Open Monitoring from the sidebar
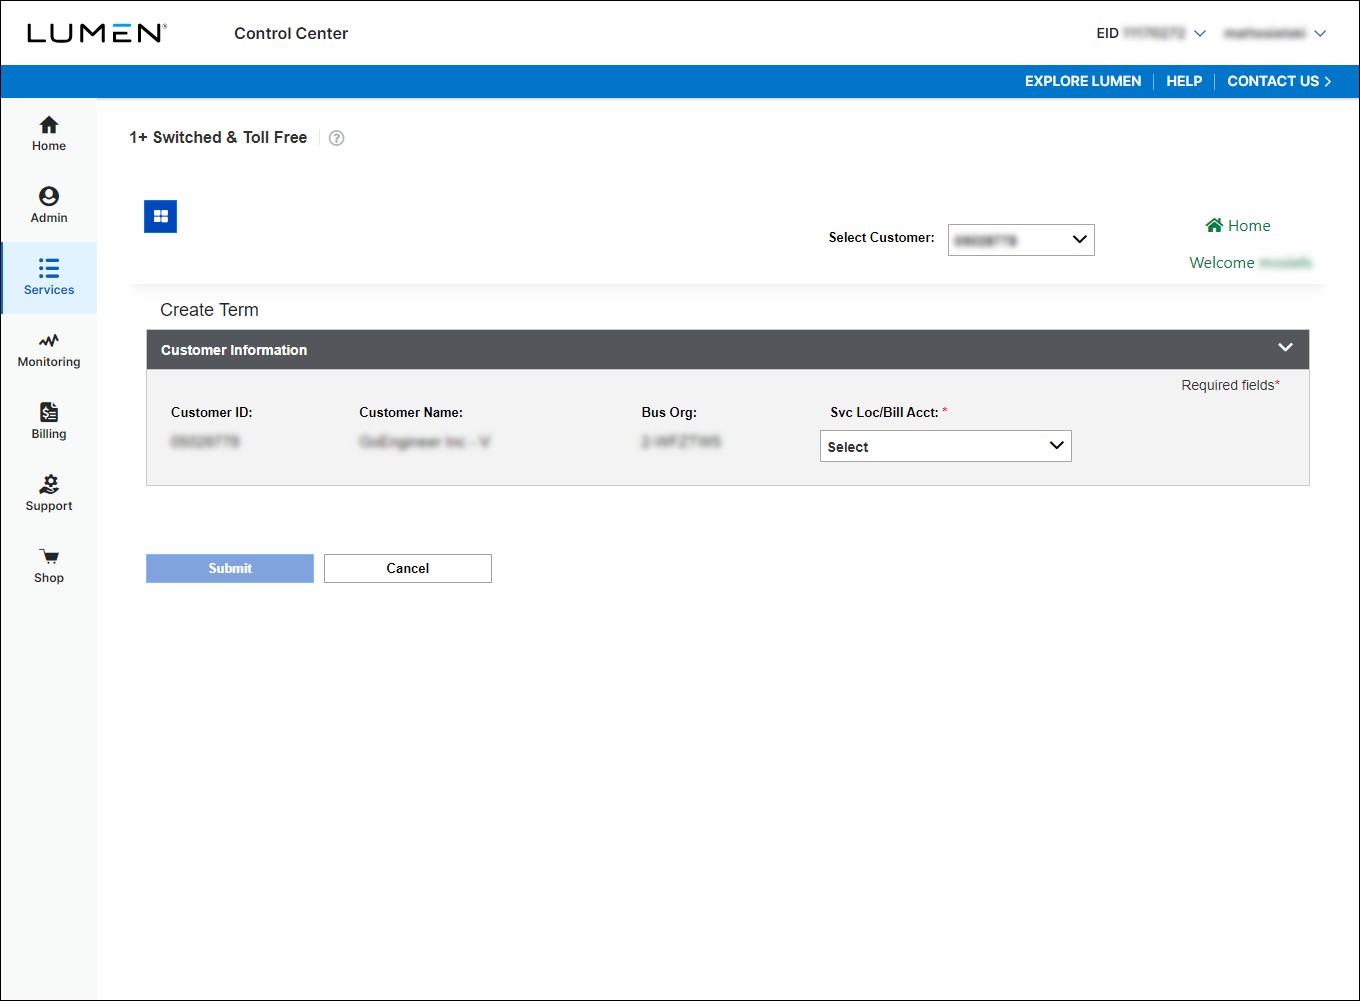The height and width of the screenshot is (1001, 1360). 49,341
